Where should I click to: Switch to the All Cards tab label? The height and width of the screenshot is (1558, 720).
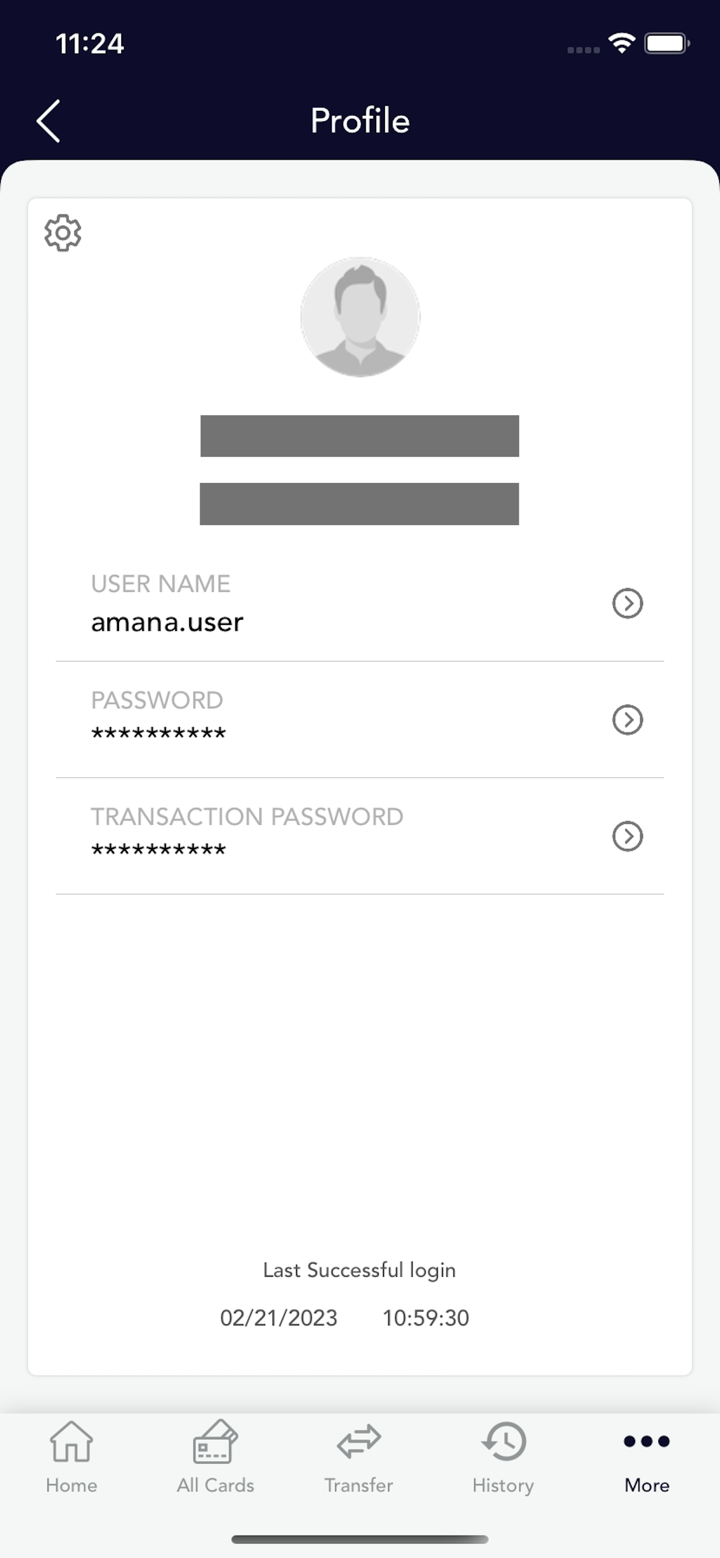click(x=215, y=1485)
